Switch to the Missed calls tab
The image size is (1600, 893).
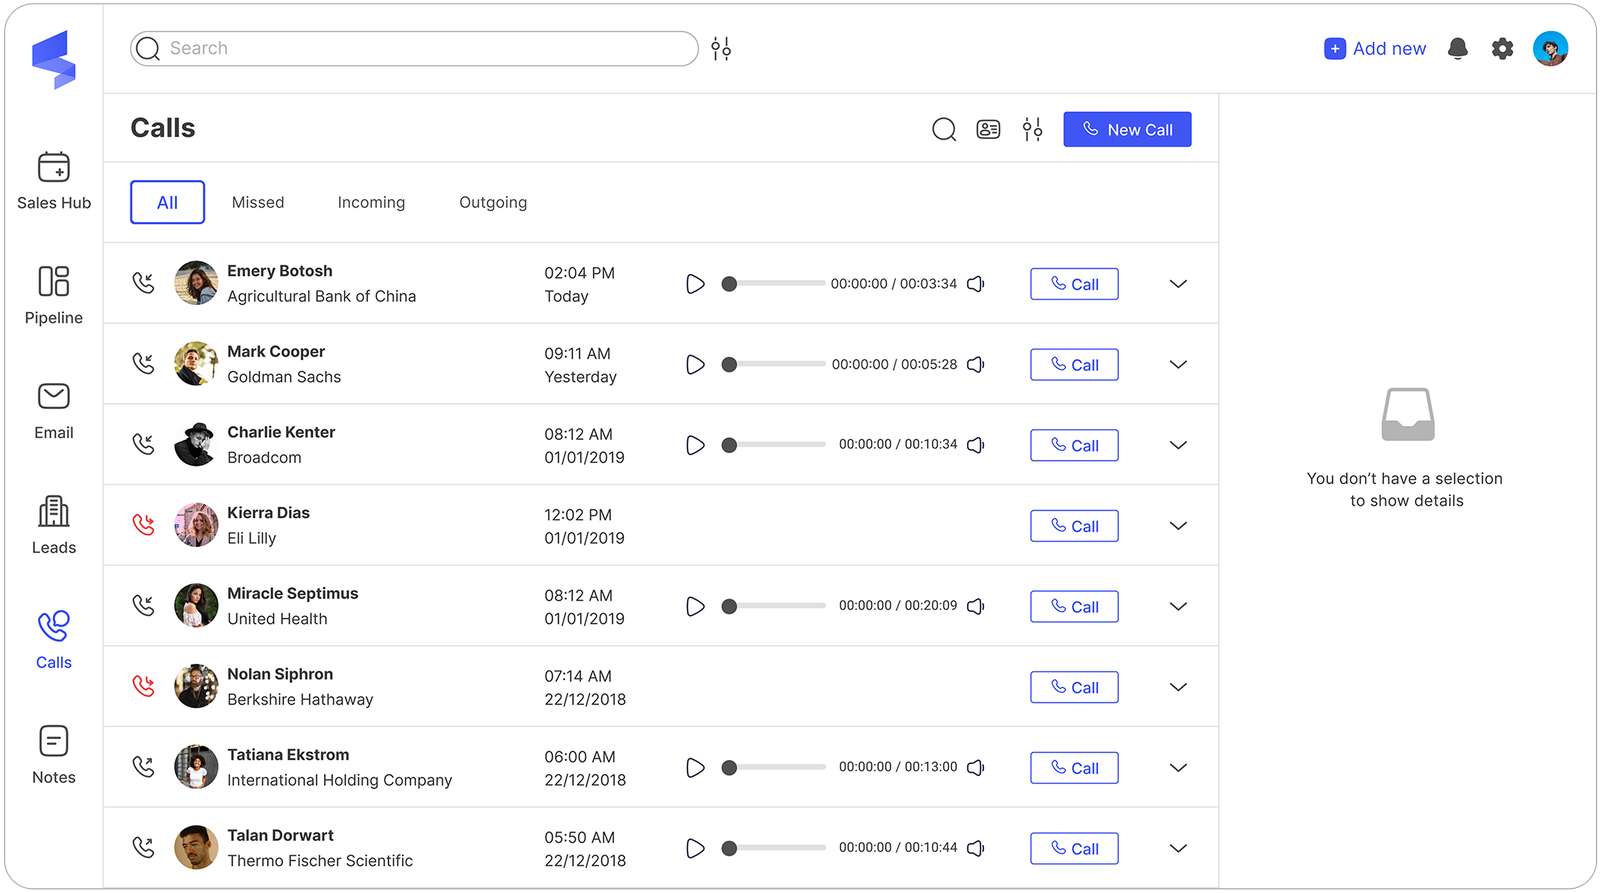click(258, 202)
